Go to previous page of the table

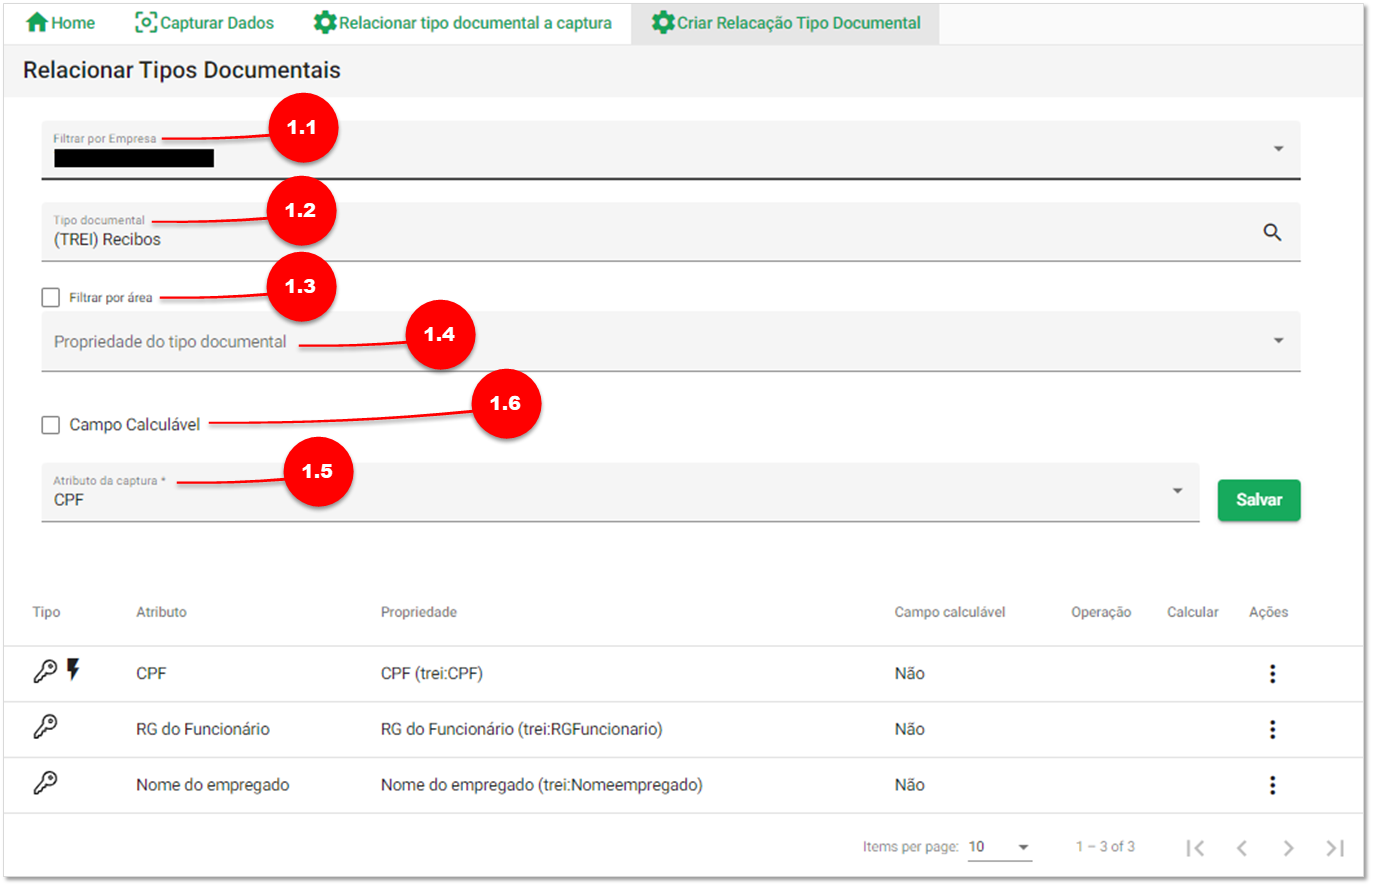tap(1242, 848)
